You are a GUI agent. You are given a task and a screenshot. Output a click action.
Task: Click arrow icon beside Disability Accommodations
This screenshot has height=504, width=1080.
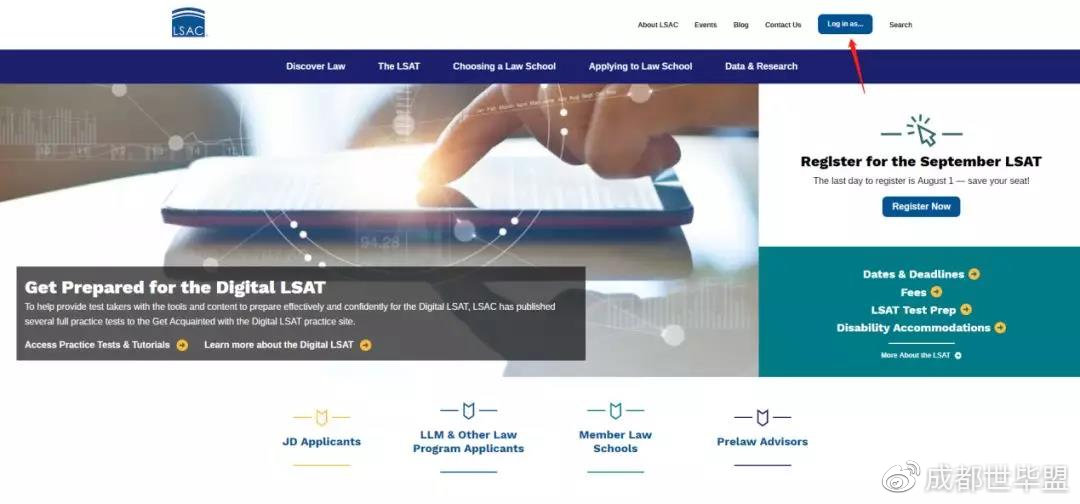click(1000, 328)
